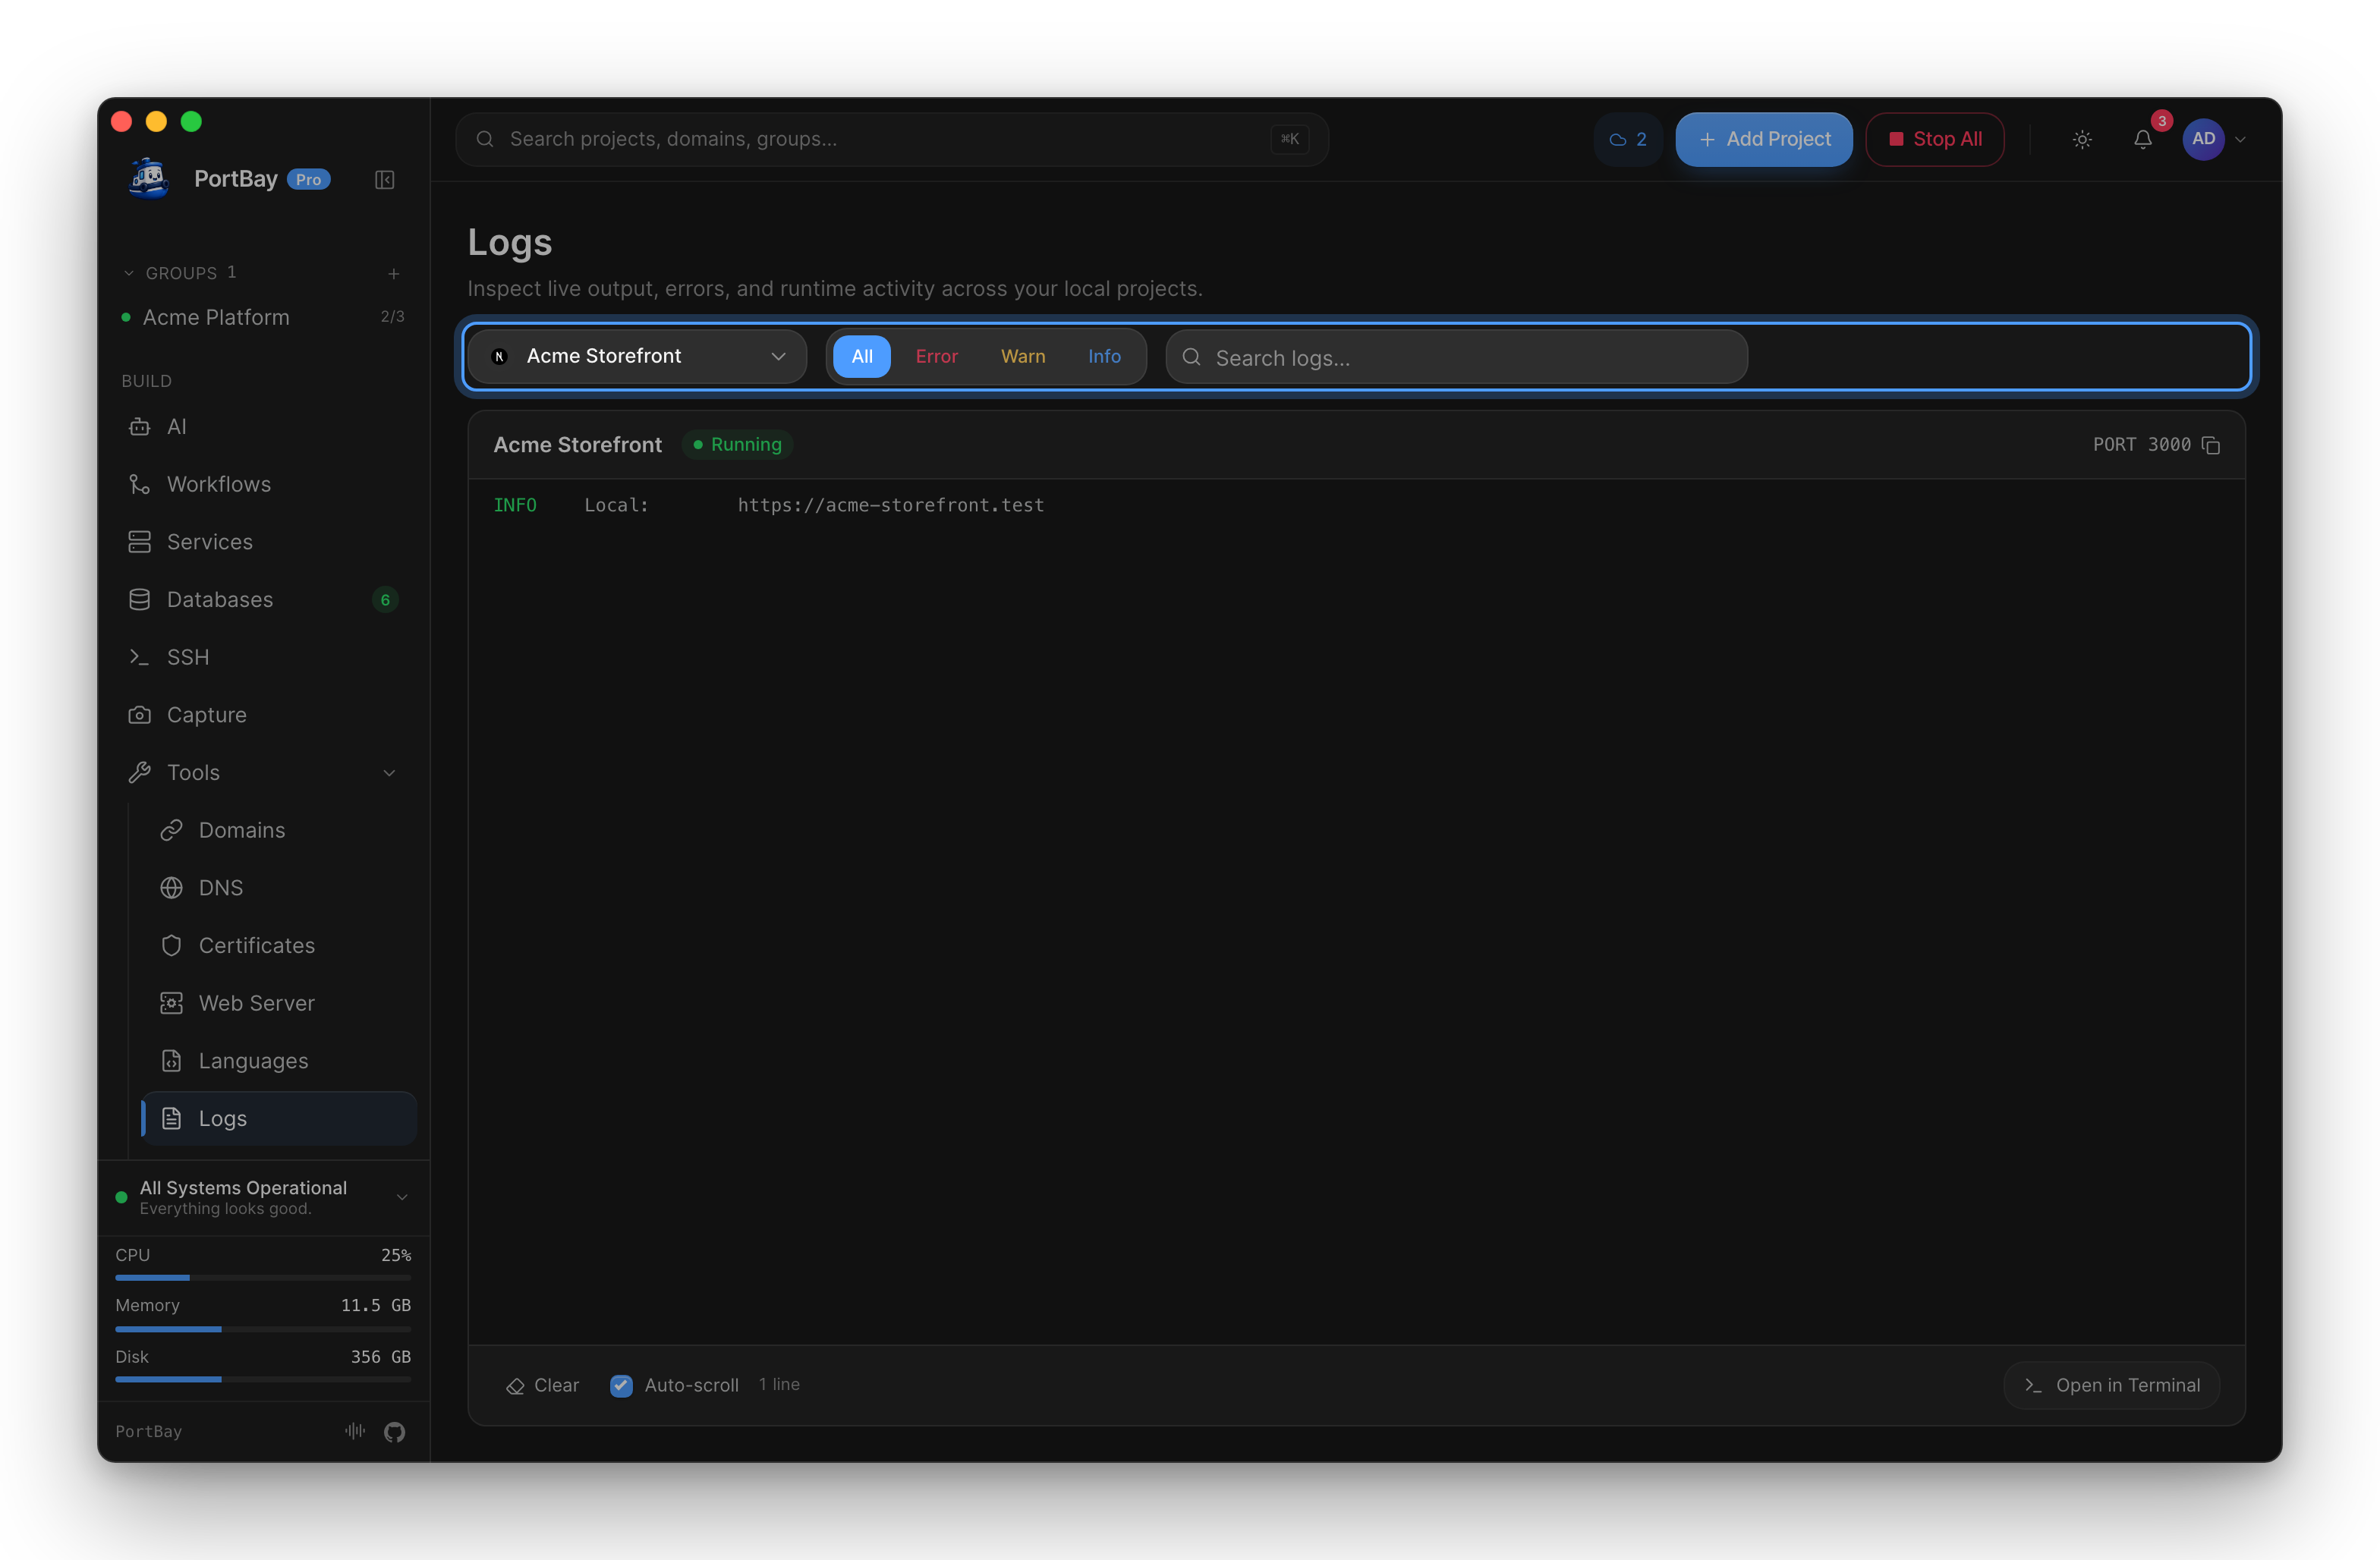Click the CPU usage bar
Screen dimensions: 2380x1560
263,1277
